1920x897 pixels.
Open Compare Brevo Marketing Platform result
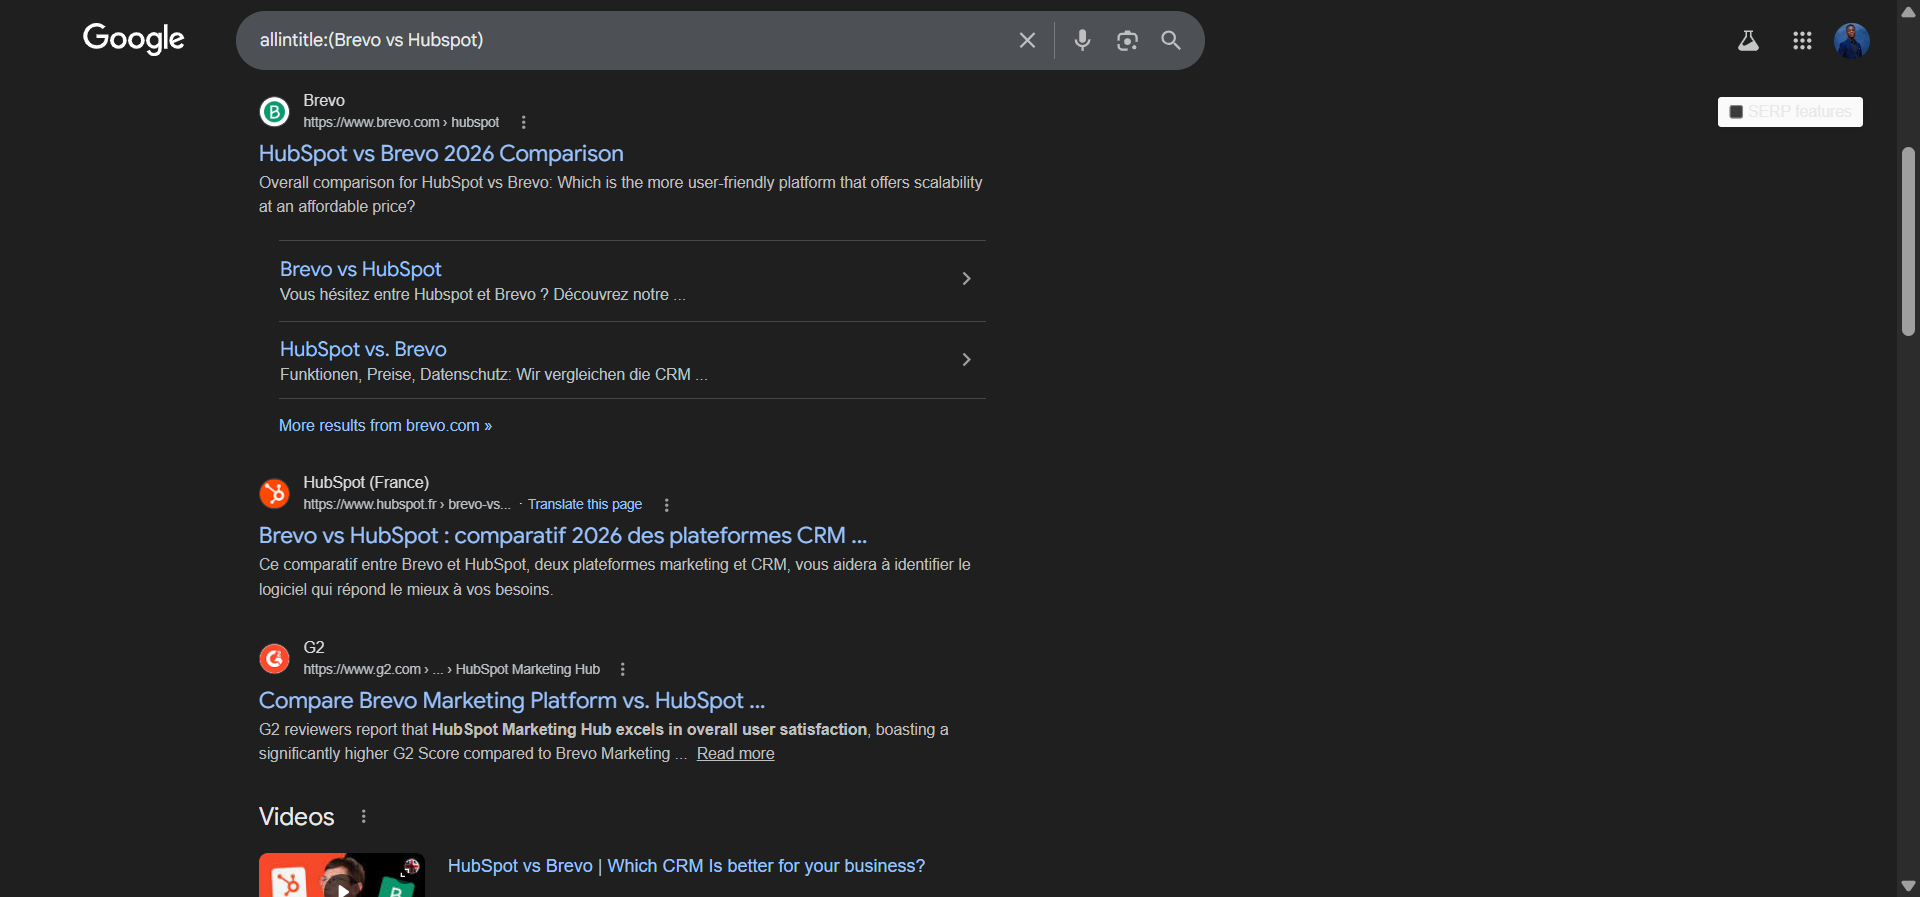click(512, 700)
